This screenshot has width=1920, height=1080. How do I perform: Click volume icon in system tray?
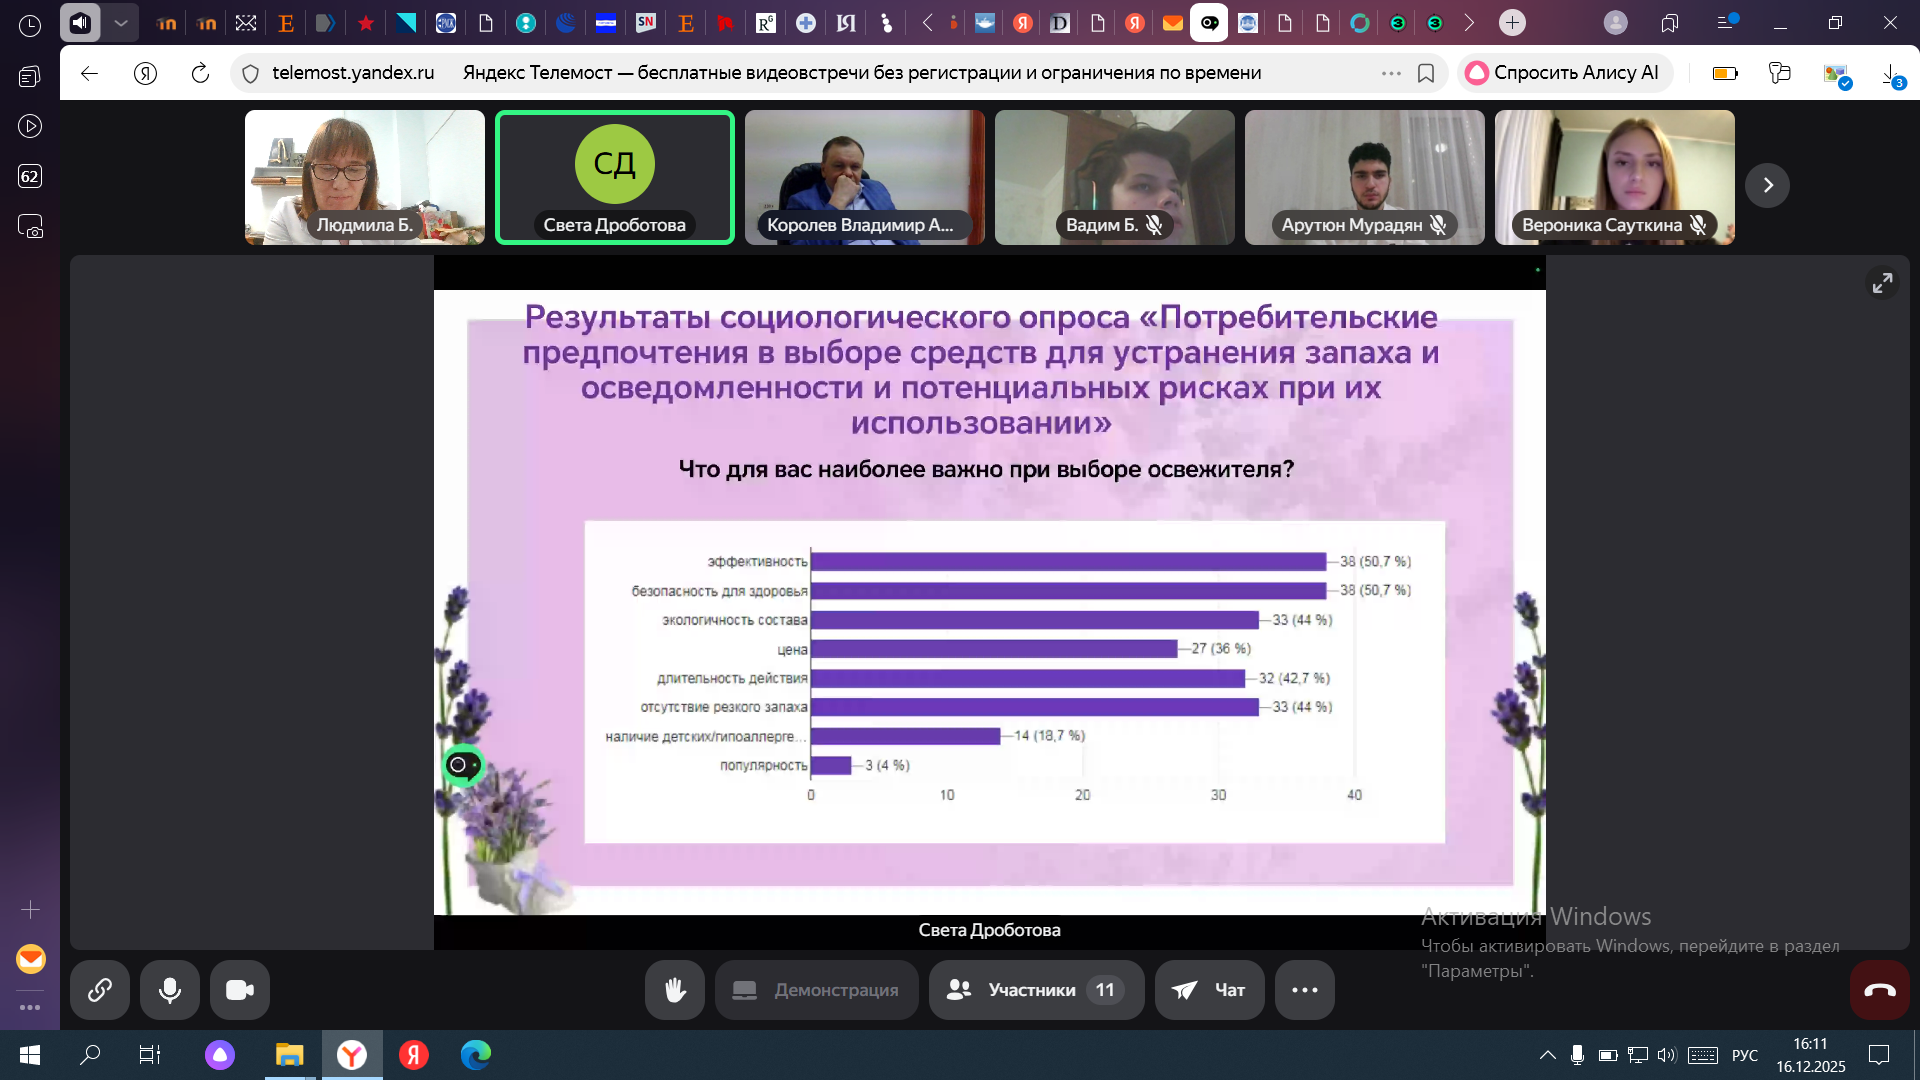click(x=1665, y=1055)
